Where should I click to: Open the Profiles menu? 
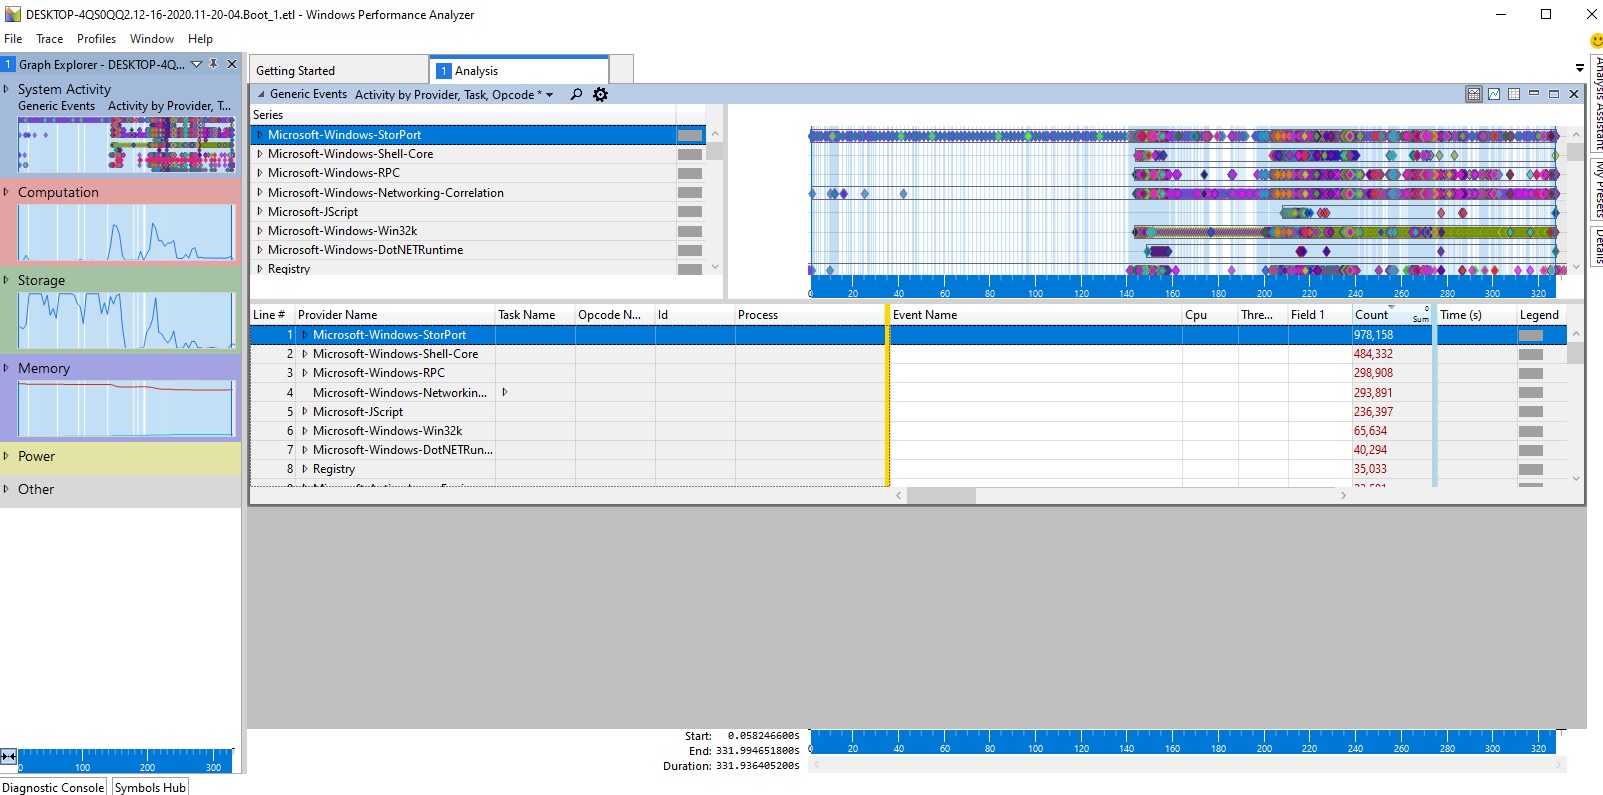coord(96,39)
